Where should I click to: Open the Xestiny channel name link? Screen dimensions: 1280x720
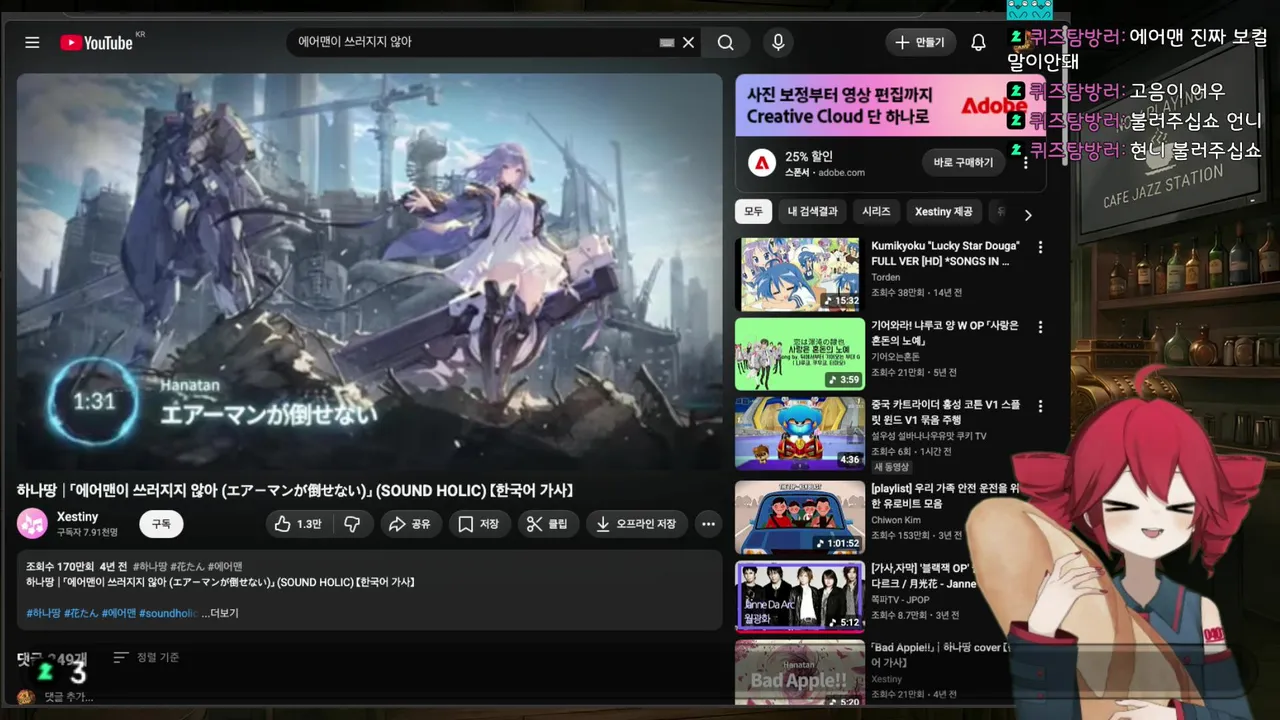tap(77, 516)
